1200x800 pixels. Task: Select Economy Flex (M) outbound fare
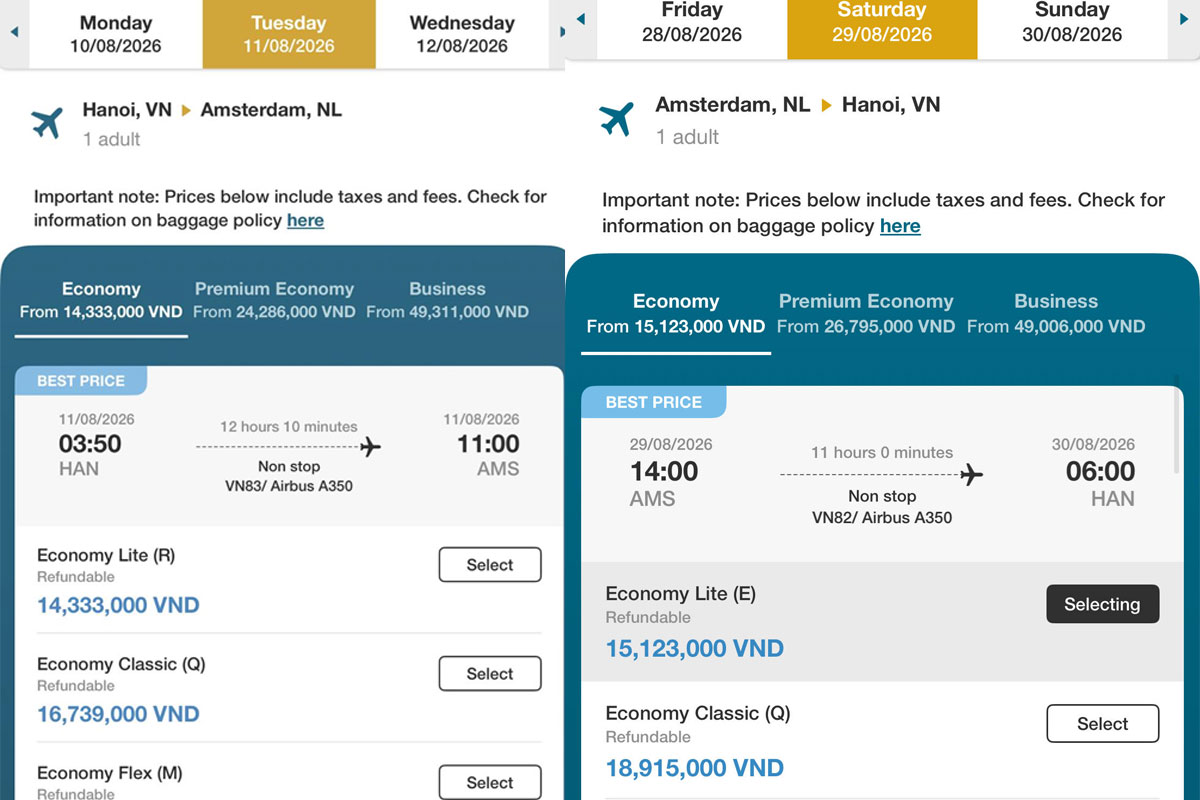[x=490, y=782]
